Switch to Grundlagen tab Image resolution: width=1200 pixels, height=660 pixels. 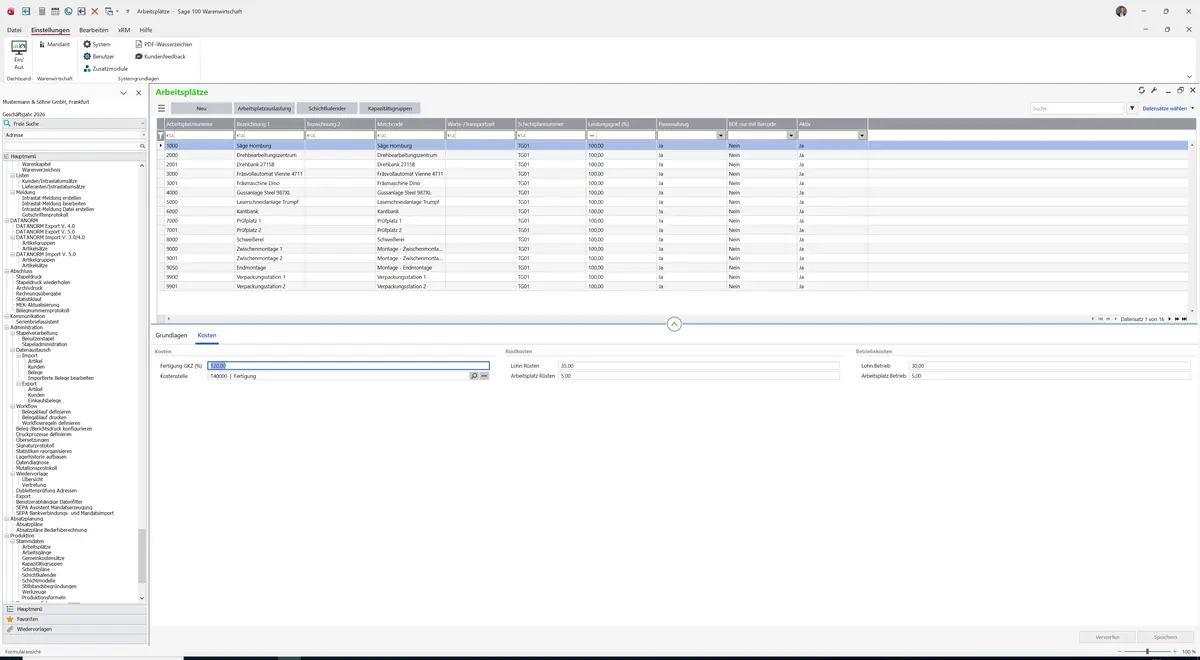[x=171, y=335]
